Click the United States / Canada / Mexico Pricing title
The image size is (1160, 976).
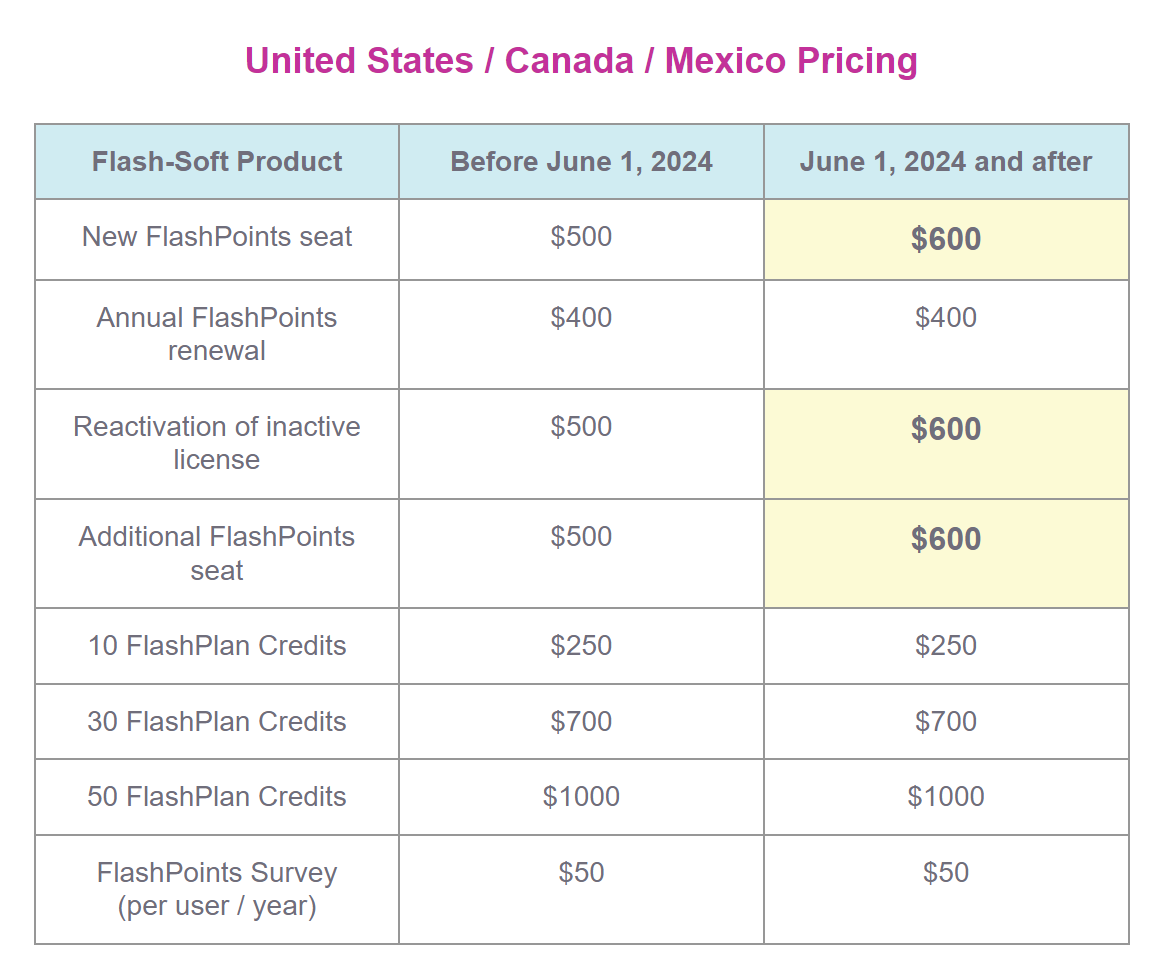[x=581, y=61]
